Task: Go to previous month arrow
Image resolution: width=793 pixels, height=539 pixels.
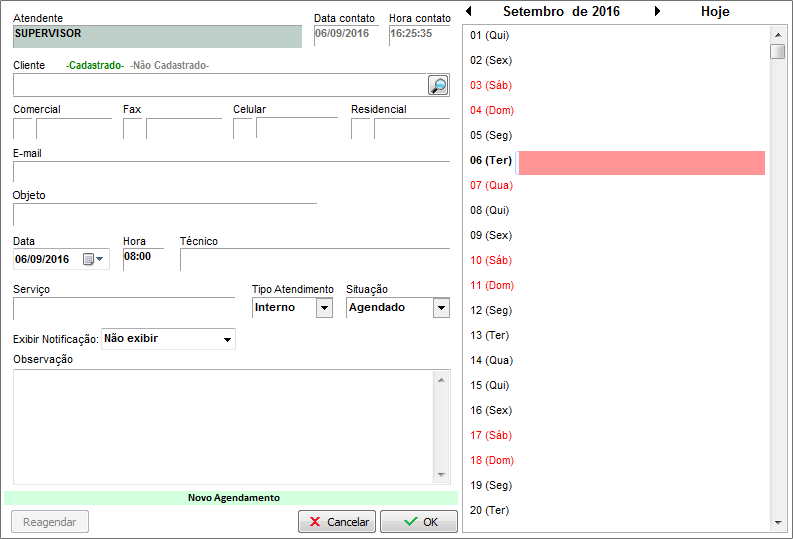Action: point(470,12)
